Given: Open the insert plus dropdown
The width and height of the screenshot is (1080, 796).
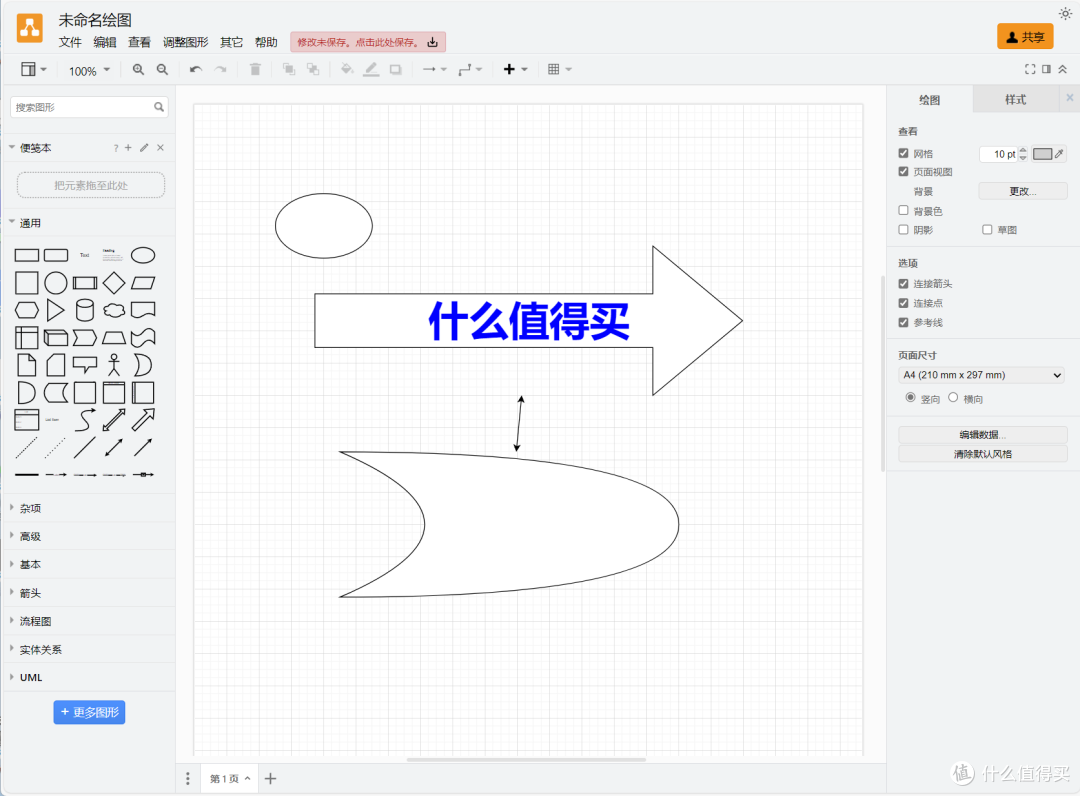Looking at the screenshot, I should tap(515, 70).
